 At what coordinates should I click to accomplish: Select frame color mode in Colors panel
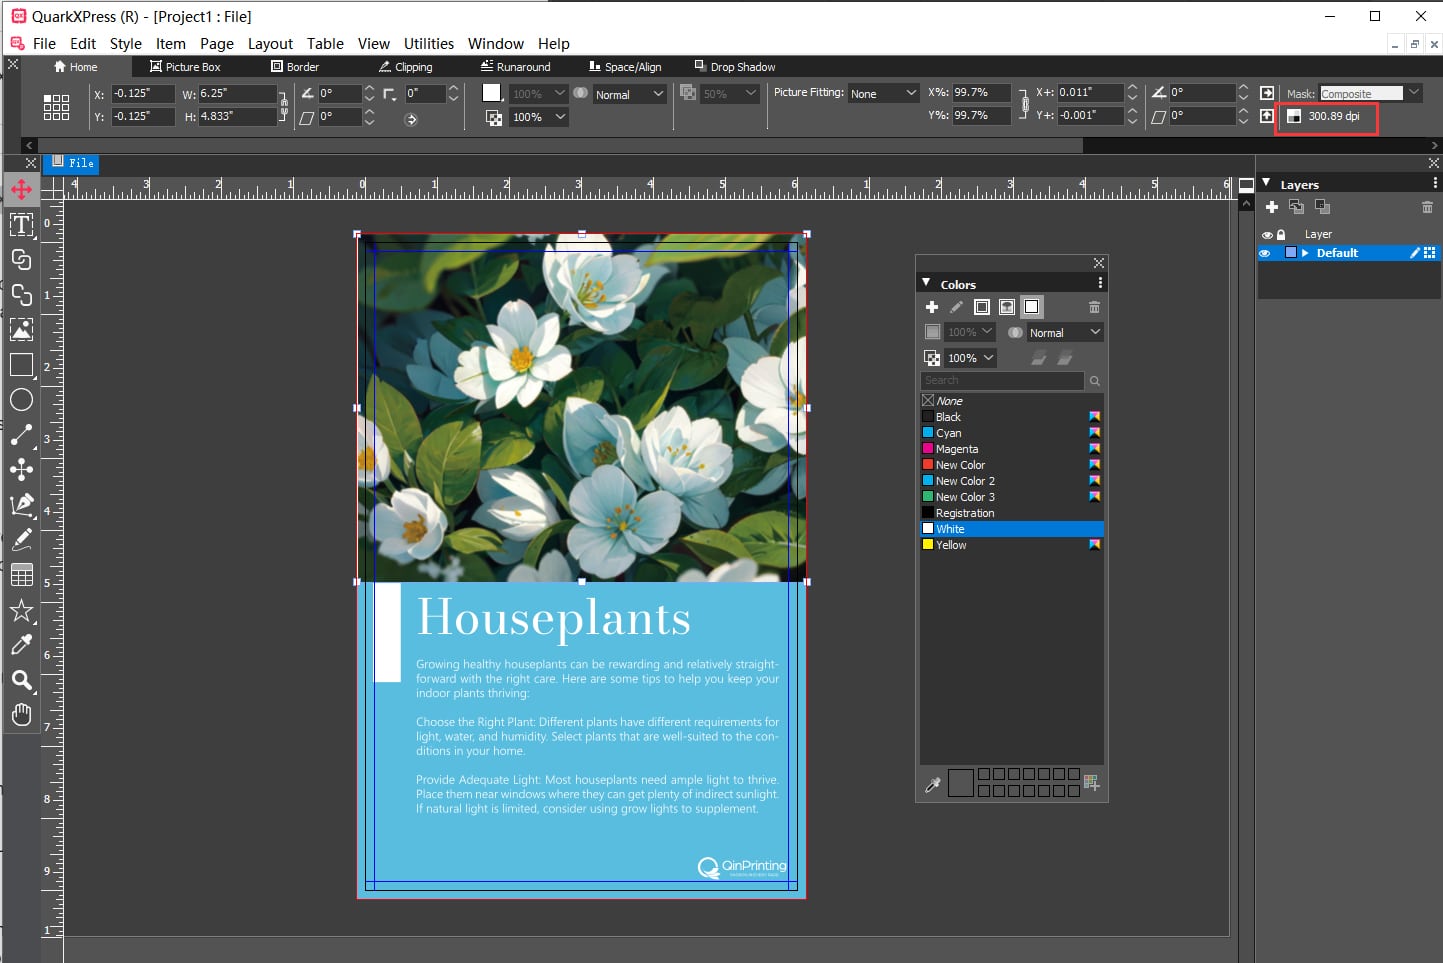pyautogui.click(x=982, y=307)
